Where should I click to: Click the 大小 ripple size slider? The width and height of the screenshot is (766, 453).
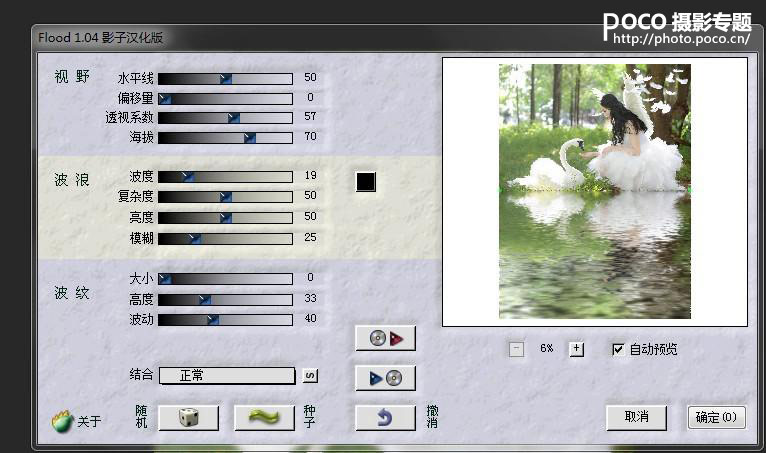(x=225, y=279)
